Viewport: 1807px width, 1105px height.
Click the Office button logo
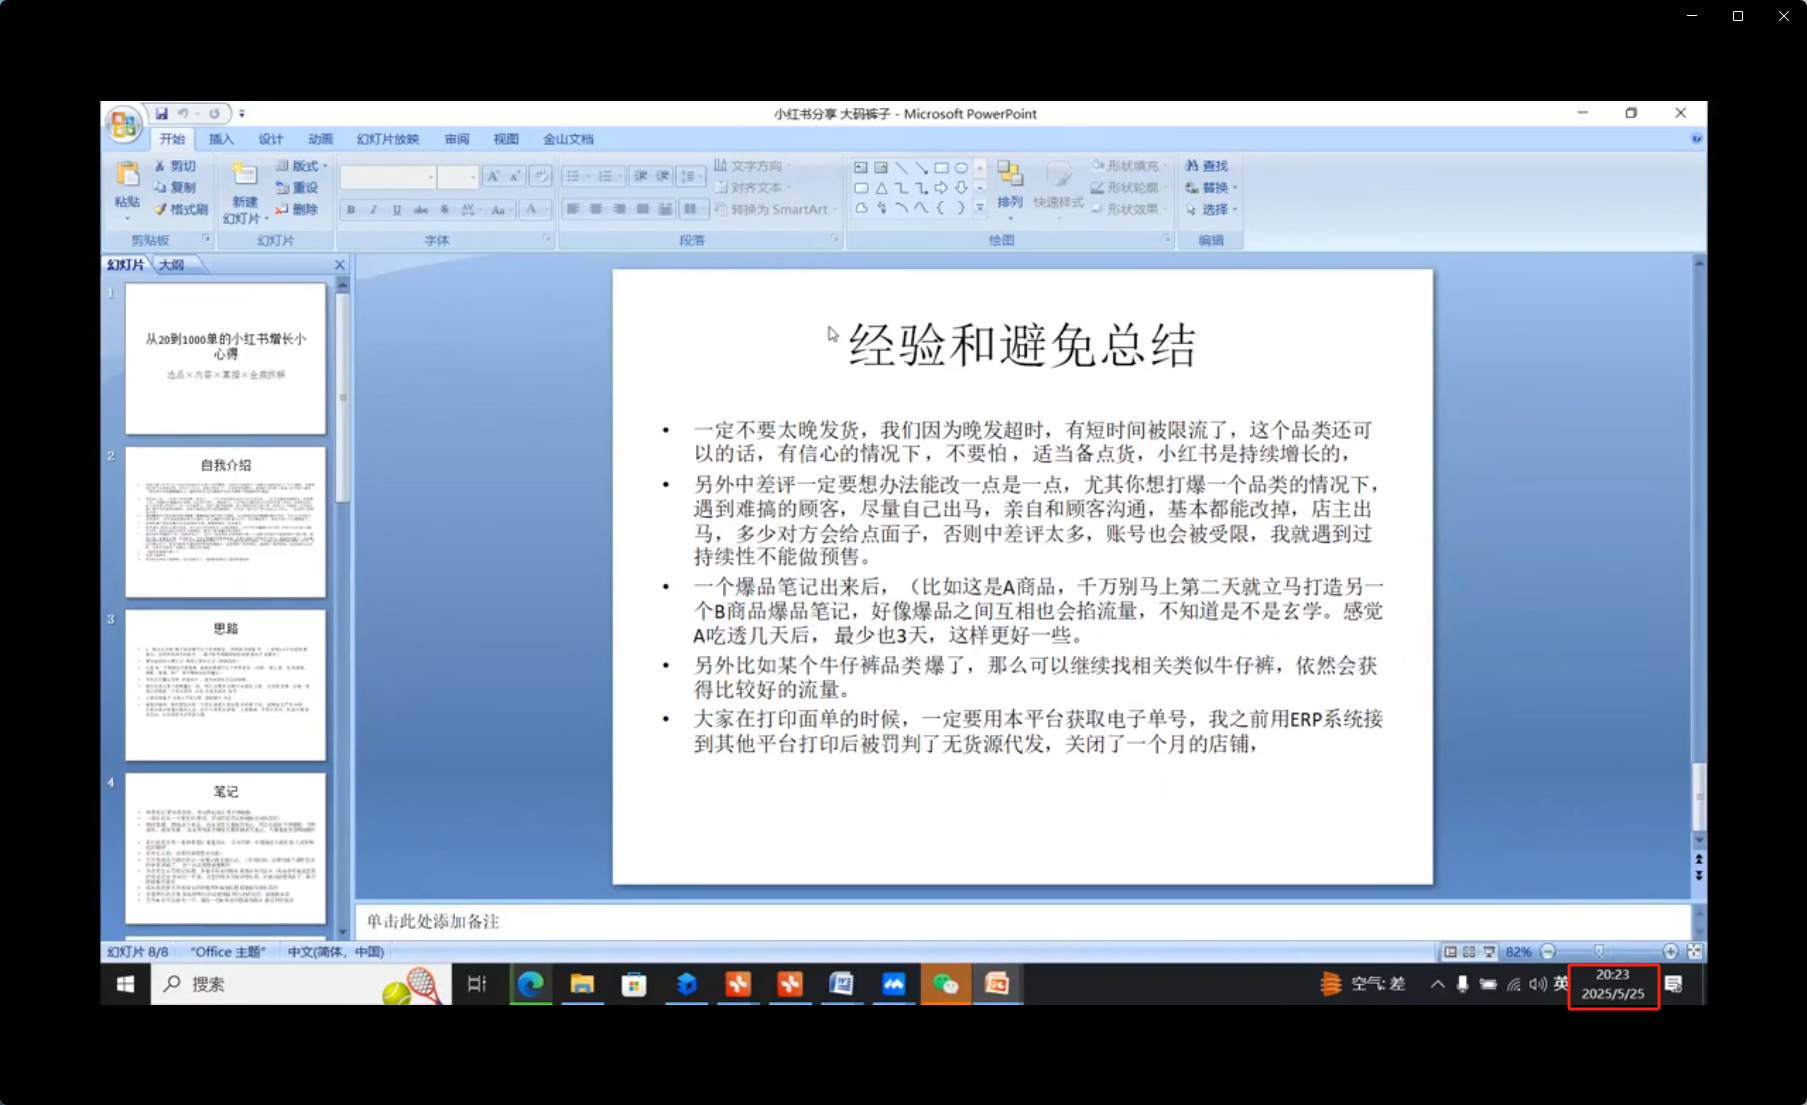click(x=124, y=124)
